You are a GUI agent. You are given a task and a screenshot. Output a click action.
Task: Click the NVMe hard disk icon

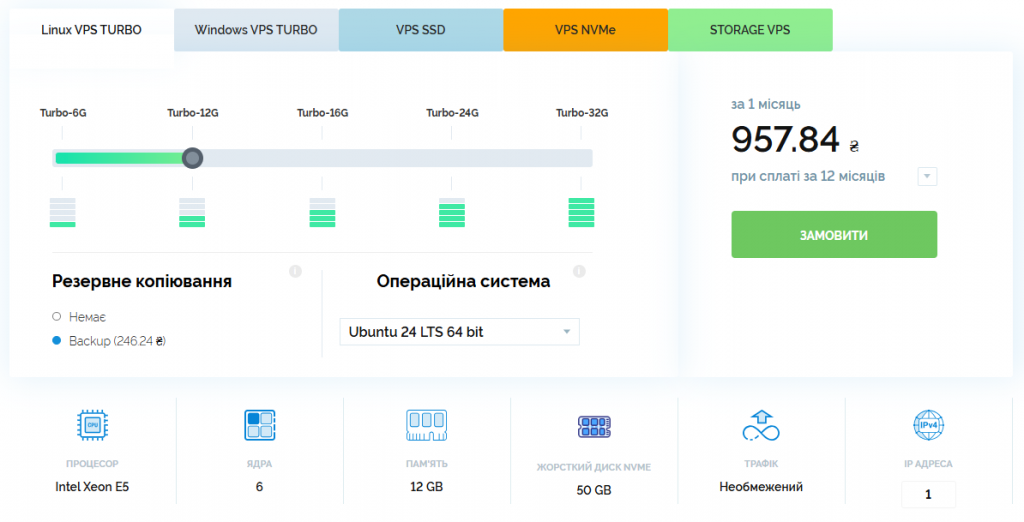[594, 427]
